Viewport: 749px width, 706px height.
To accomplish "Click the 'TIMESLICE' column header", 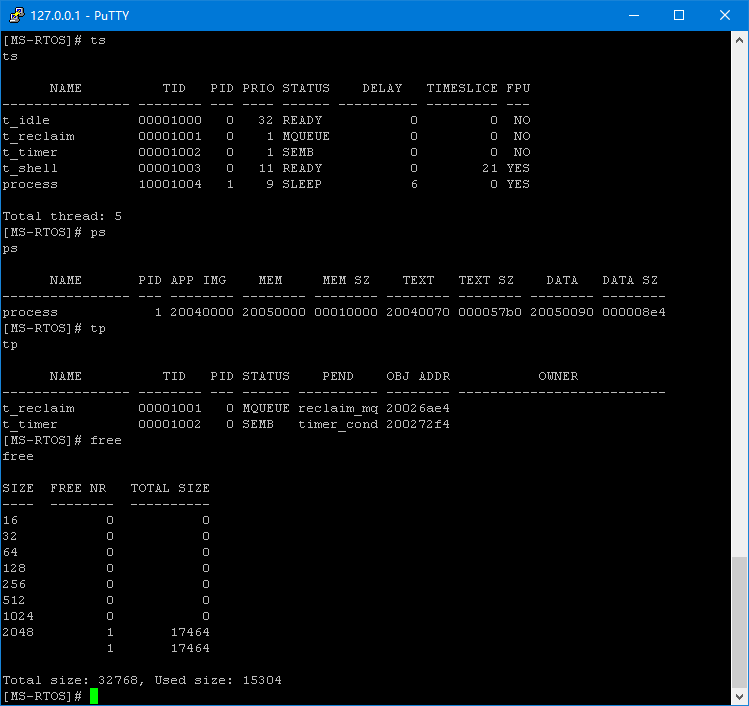I will point(462,88).
